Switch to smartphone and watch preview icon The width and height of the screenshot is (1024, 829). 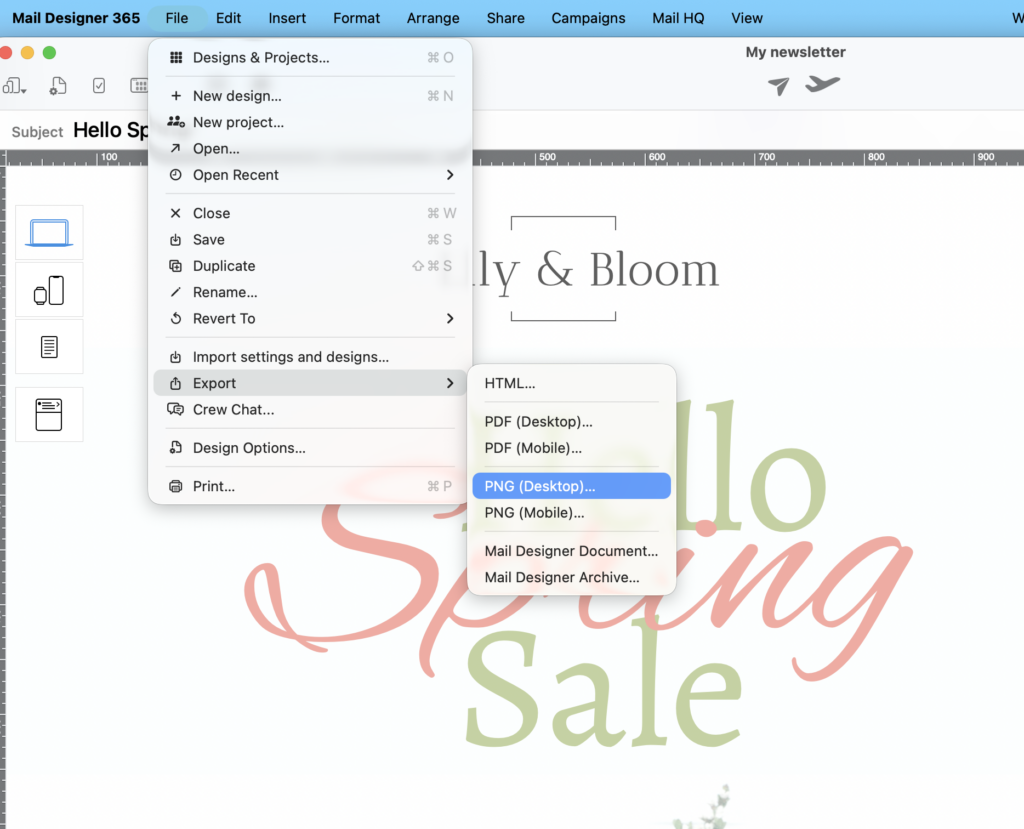point(49,290)
